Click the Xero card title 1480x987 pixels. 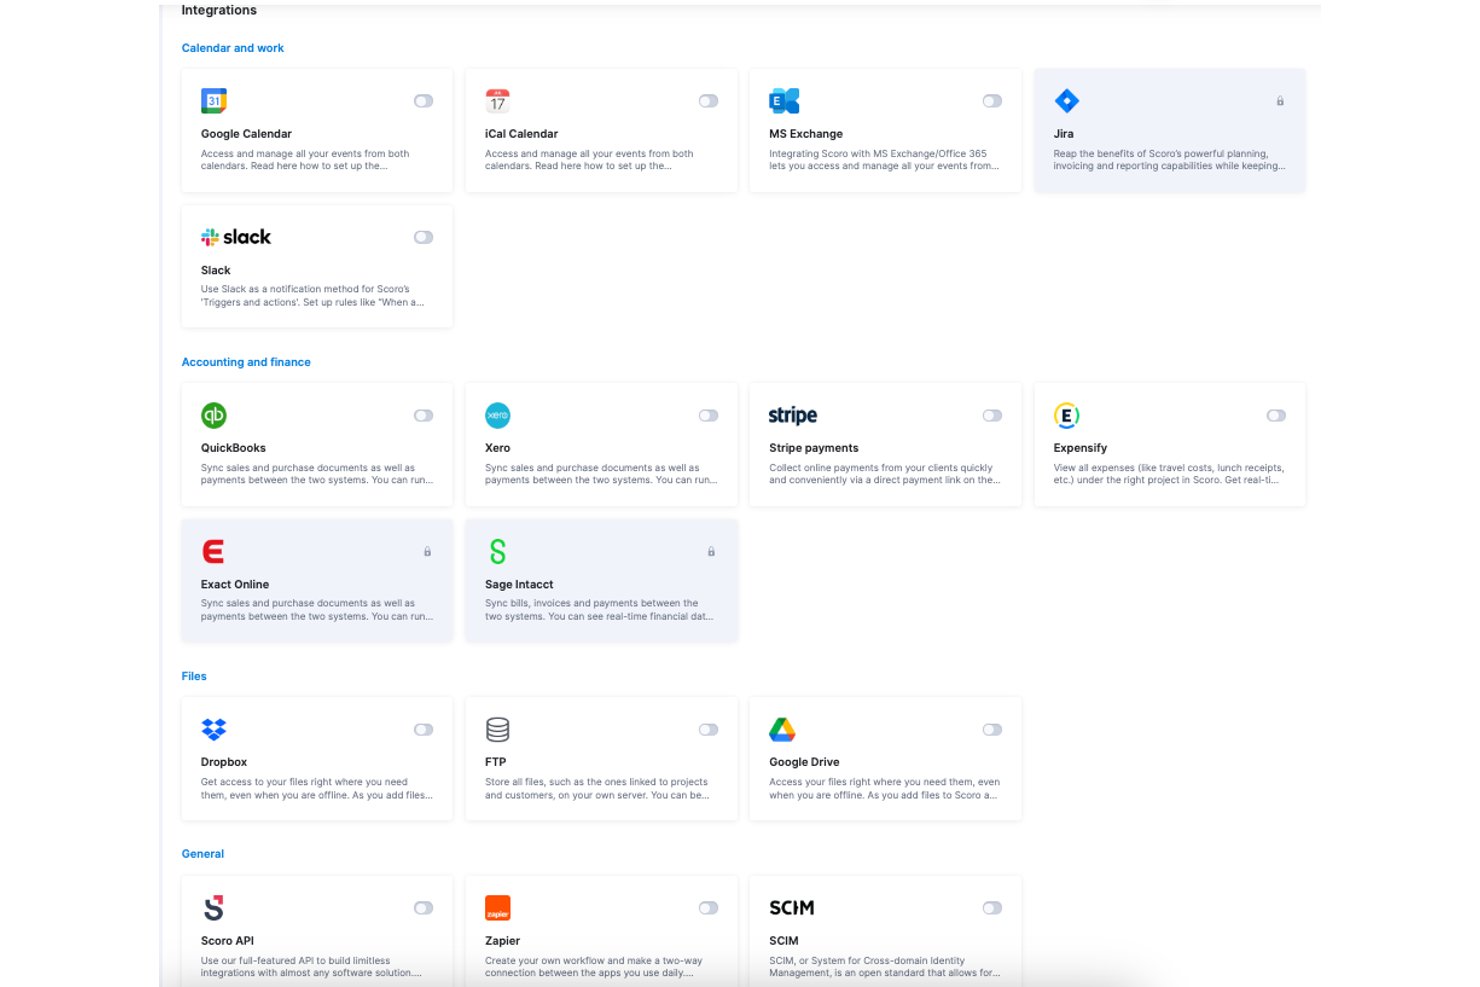click(x=497, y=448)
